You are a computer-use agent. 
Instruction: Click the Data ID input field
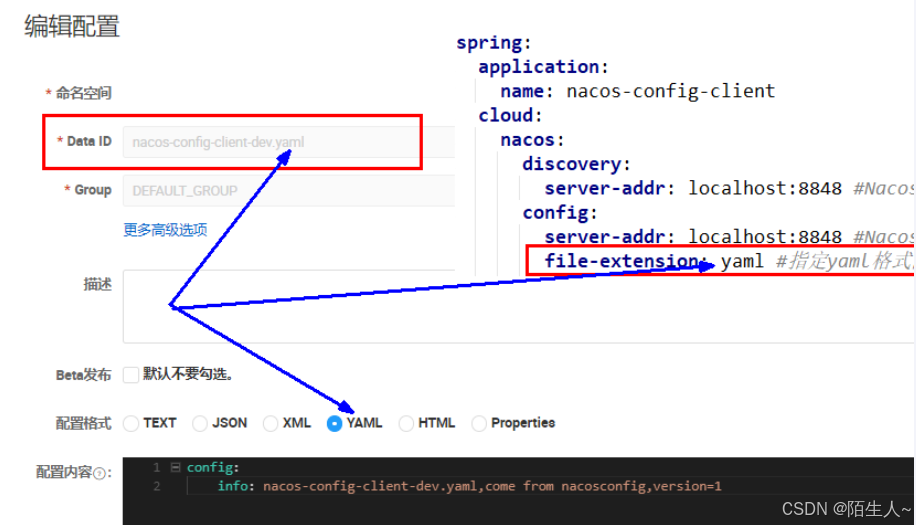tap(289, 142)
